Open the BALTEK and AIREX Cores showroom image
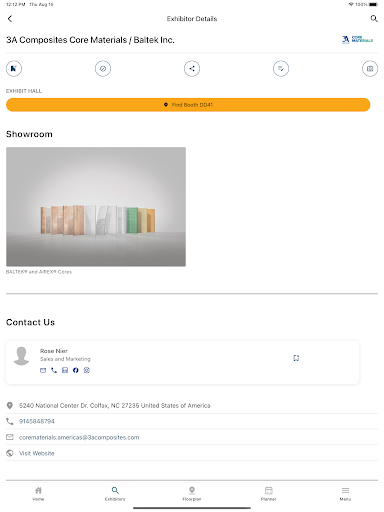Image resolution: width=384 pixels, height=512 pixels. (x=96, y=207)
